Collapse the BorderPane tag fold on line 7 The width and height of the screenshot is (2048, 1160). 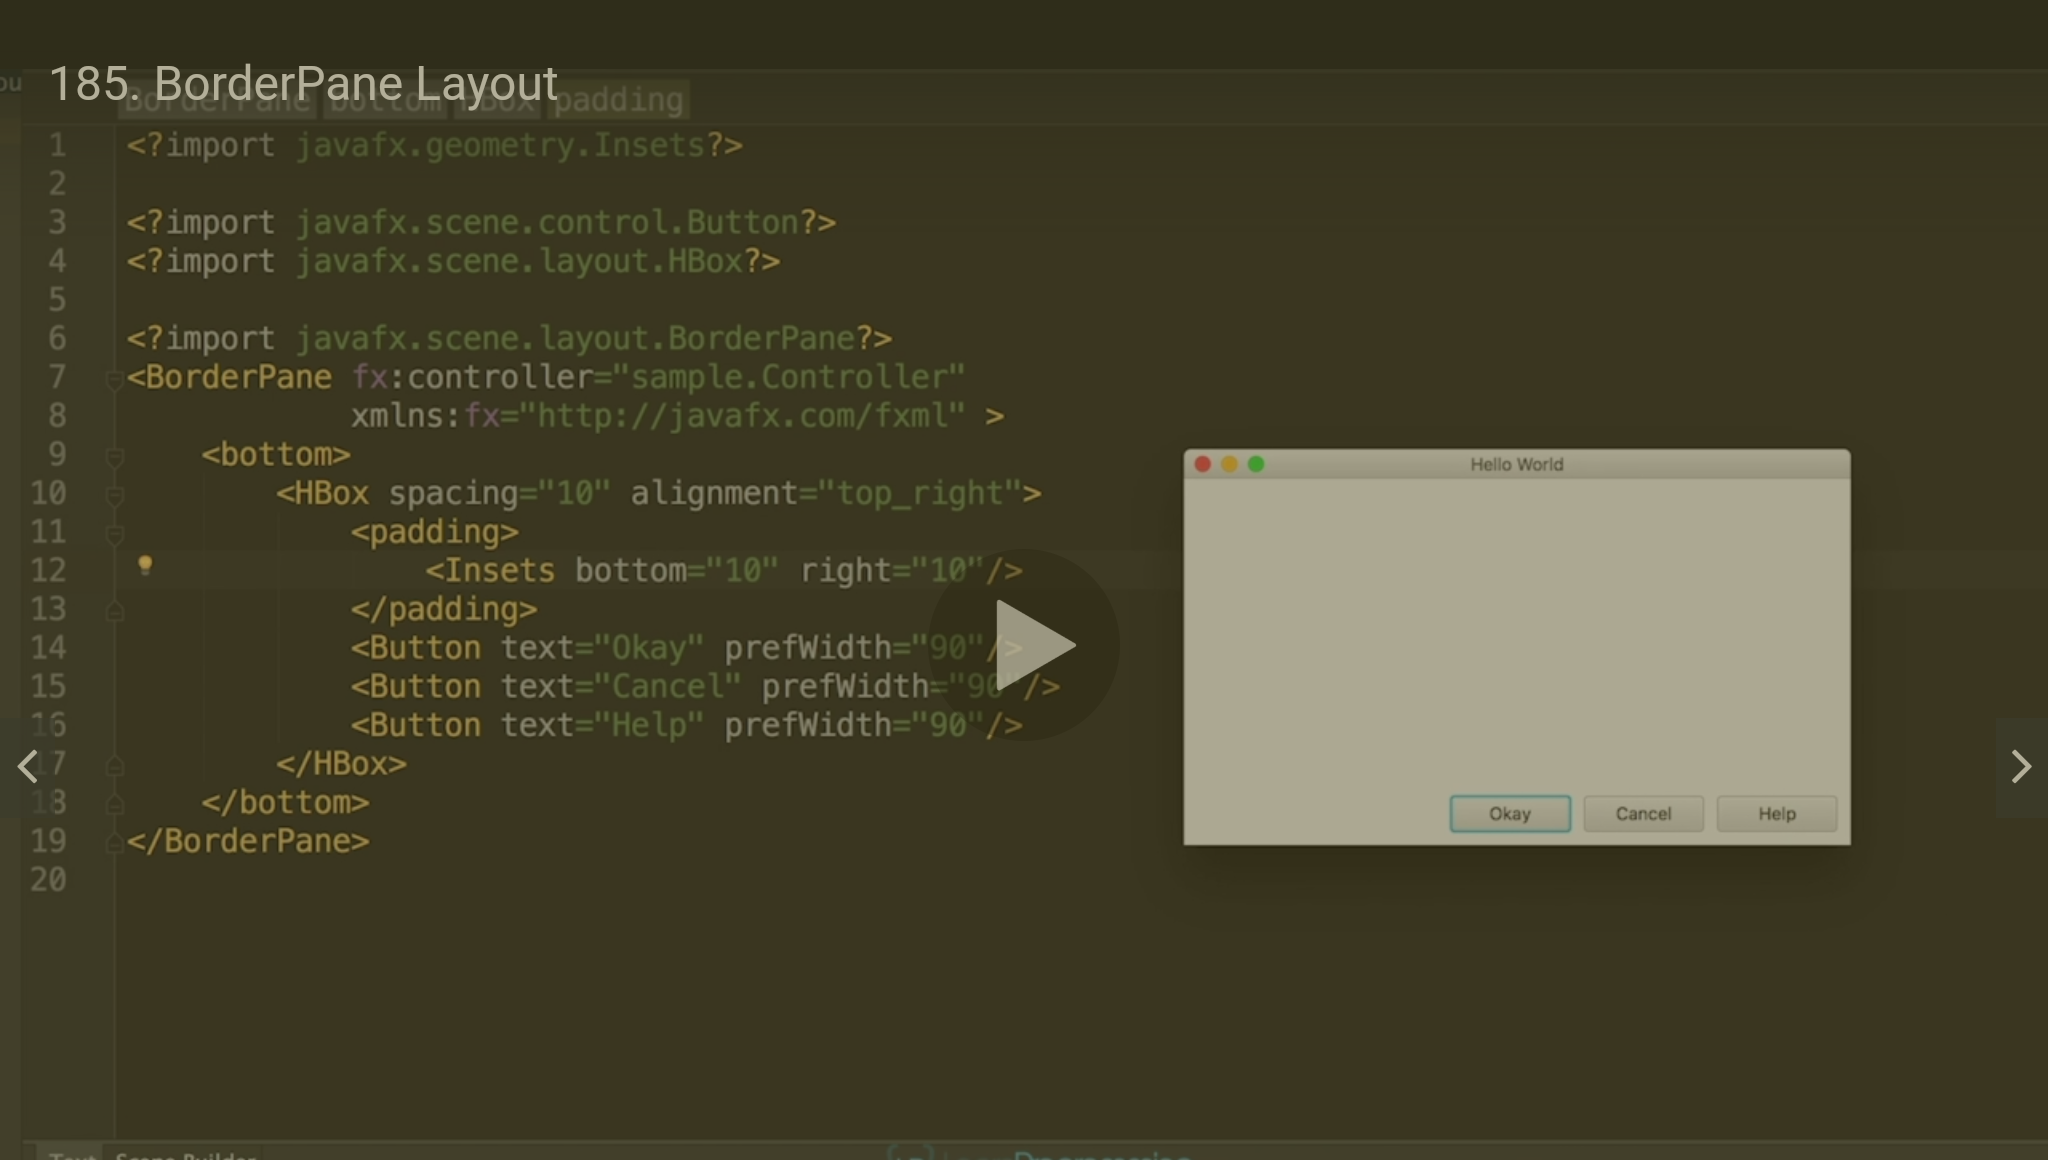115,379
